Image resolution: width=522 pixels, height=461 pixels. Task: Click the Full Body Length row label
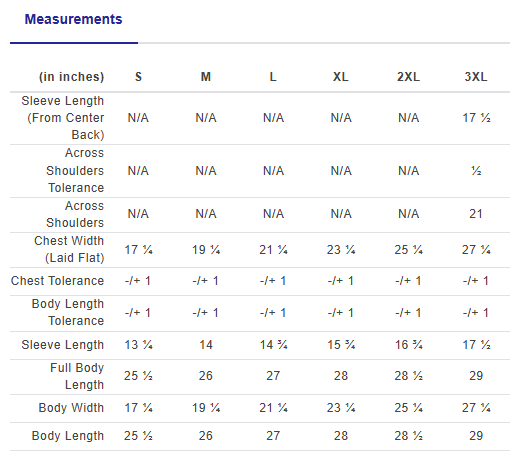coord(77,377)
